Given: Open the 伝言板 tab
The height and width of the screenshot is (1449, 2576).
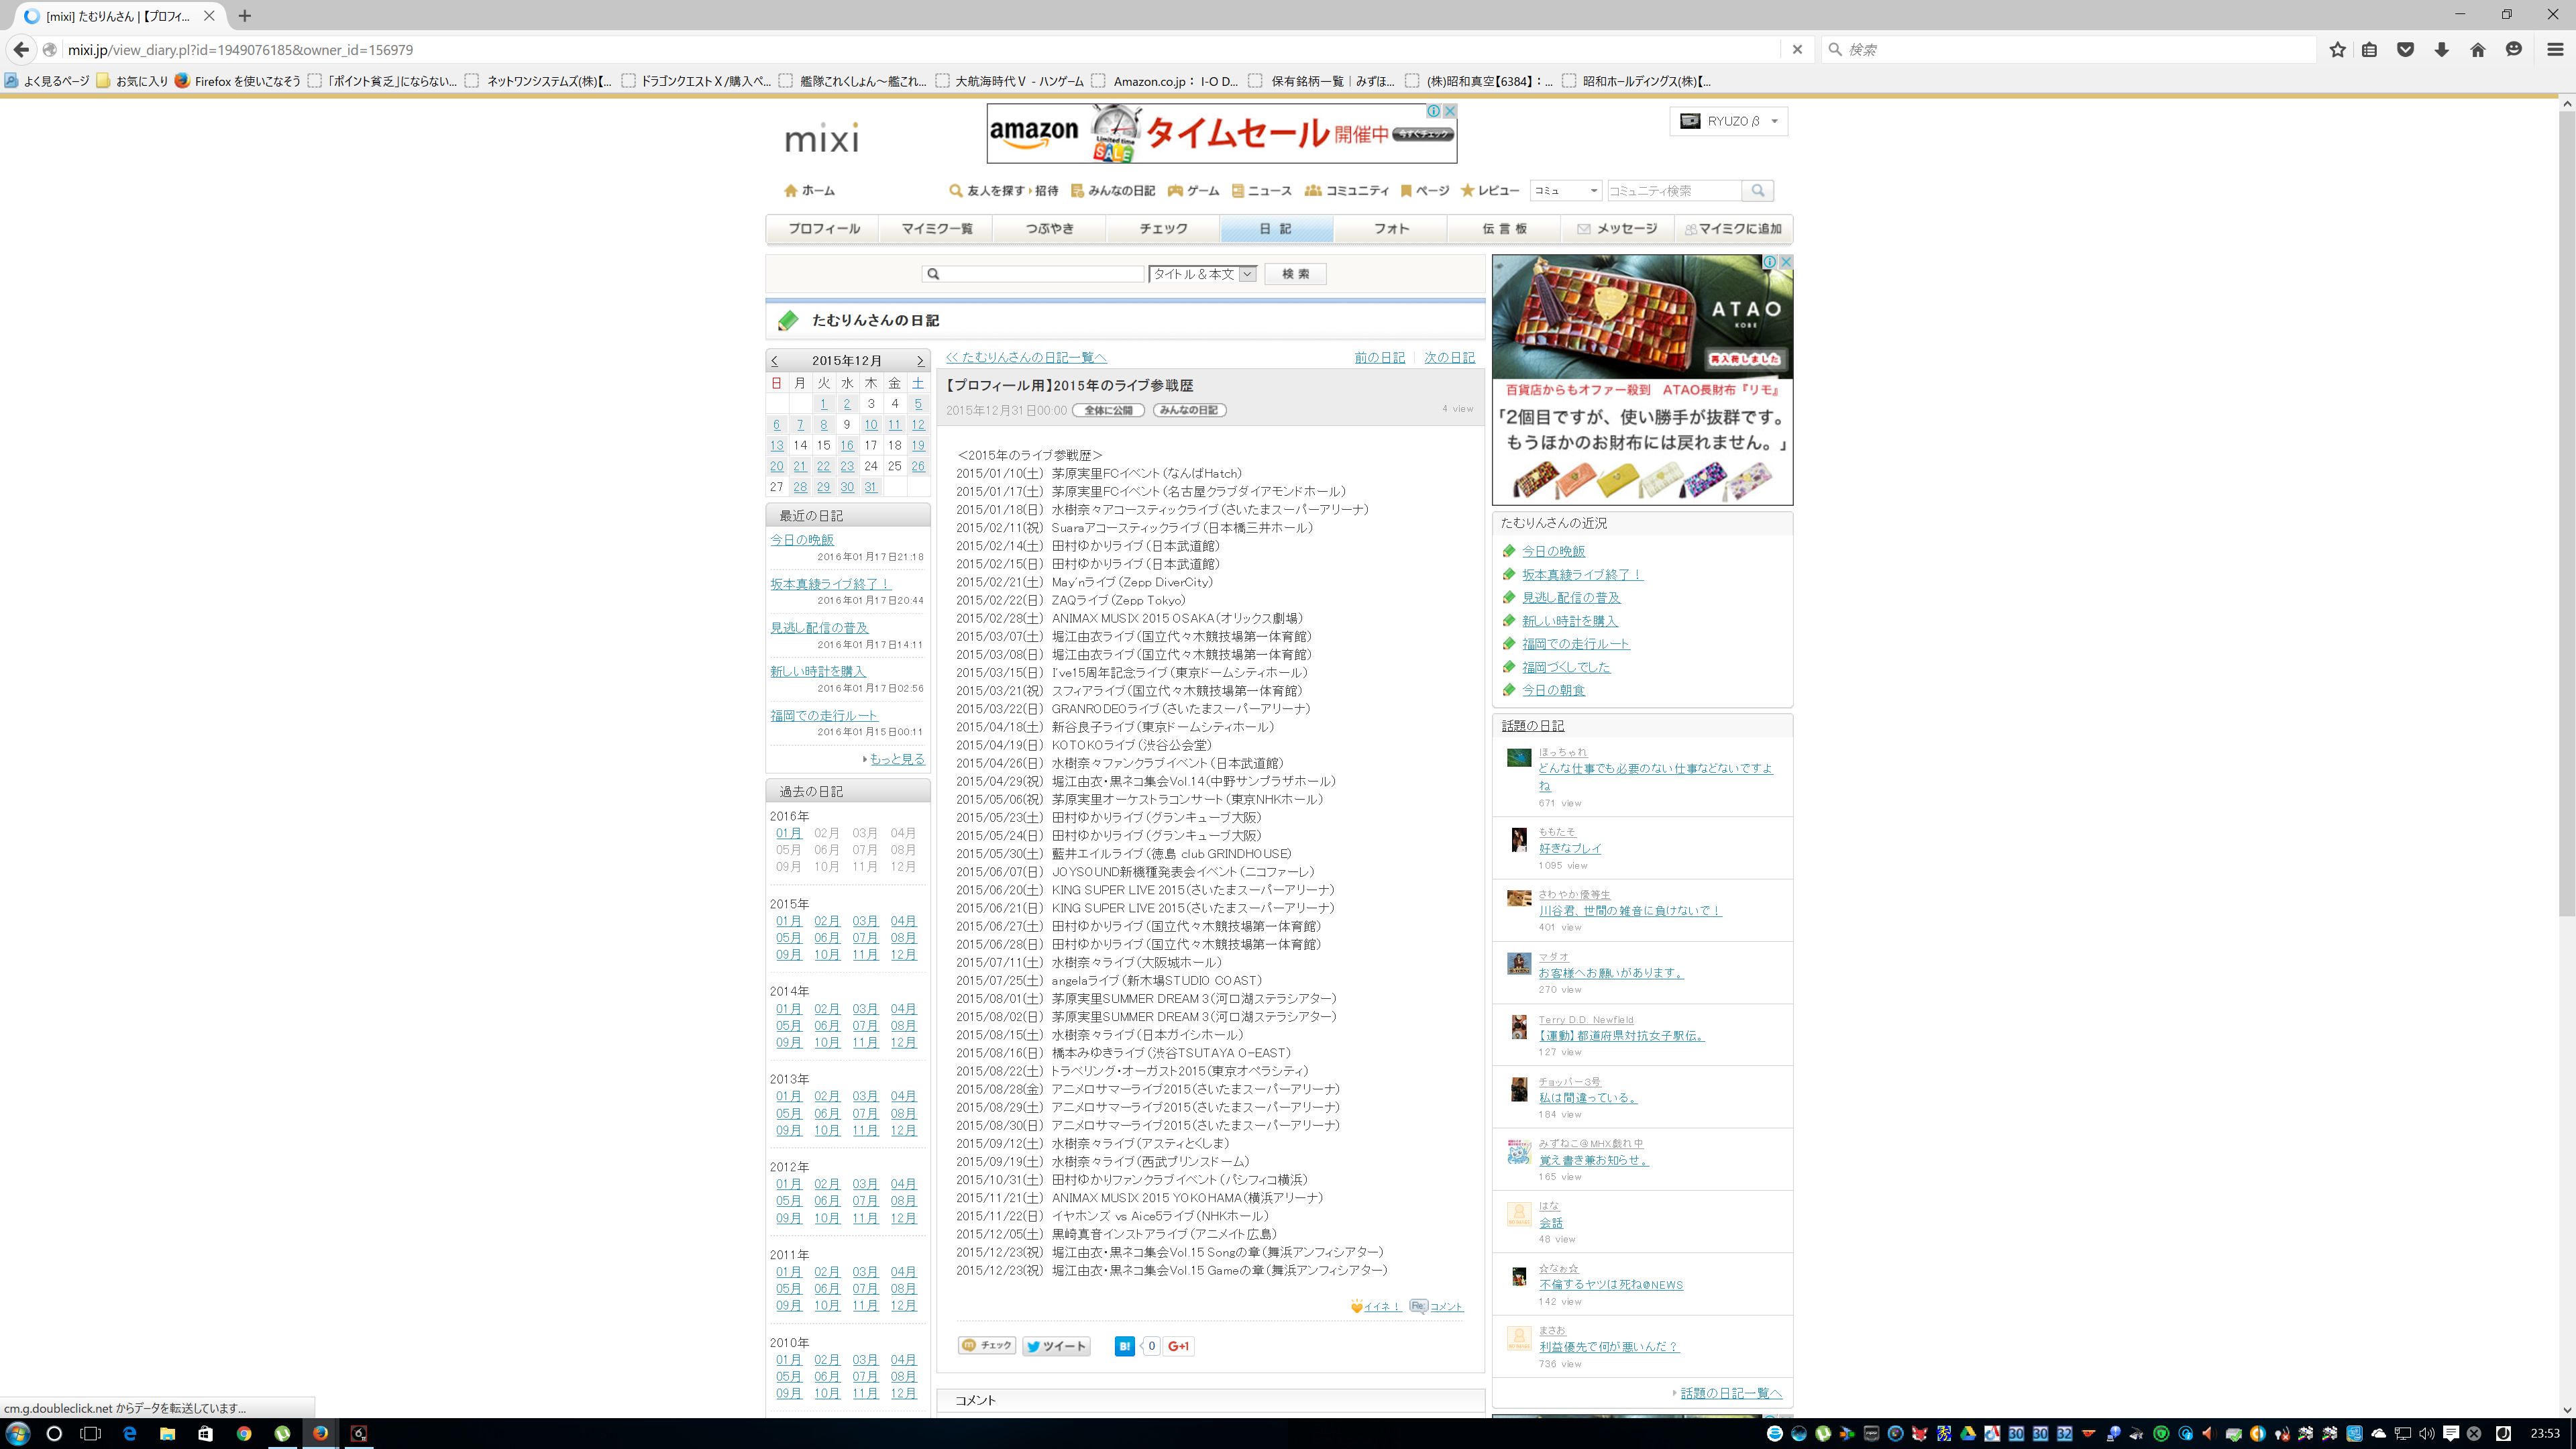Looking at the screenshot, I should (1504, 229).
